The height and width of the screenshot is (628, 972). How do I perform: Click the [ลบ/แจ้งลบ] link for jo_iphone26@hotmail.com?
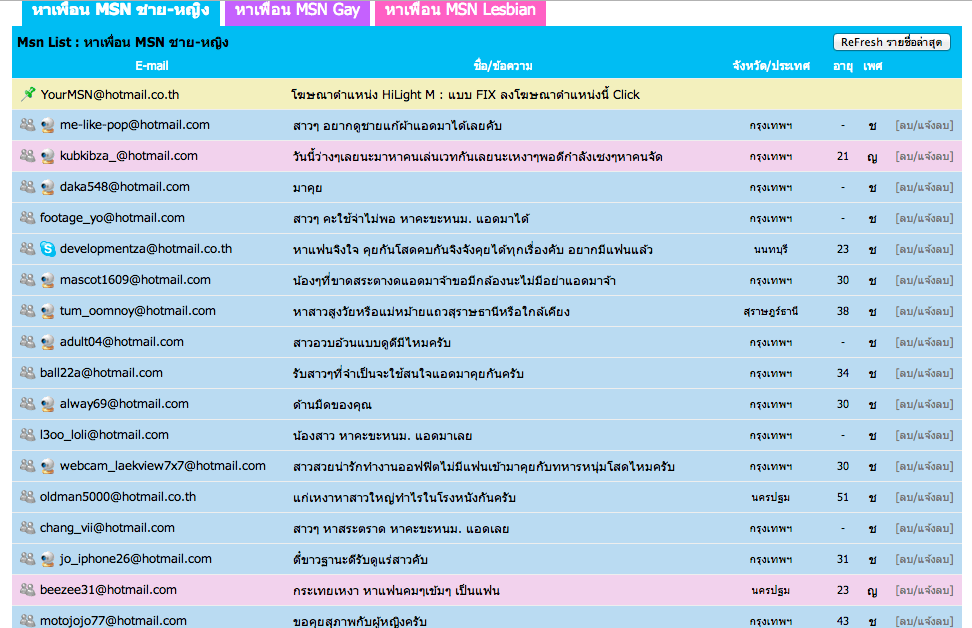924,559
